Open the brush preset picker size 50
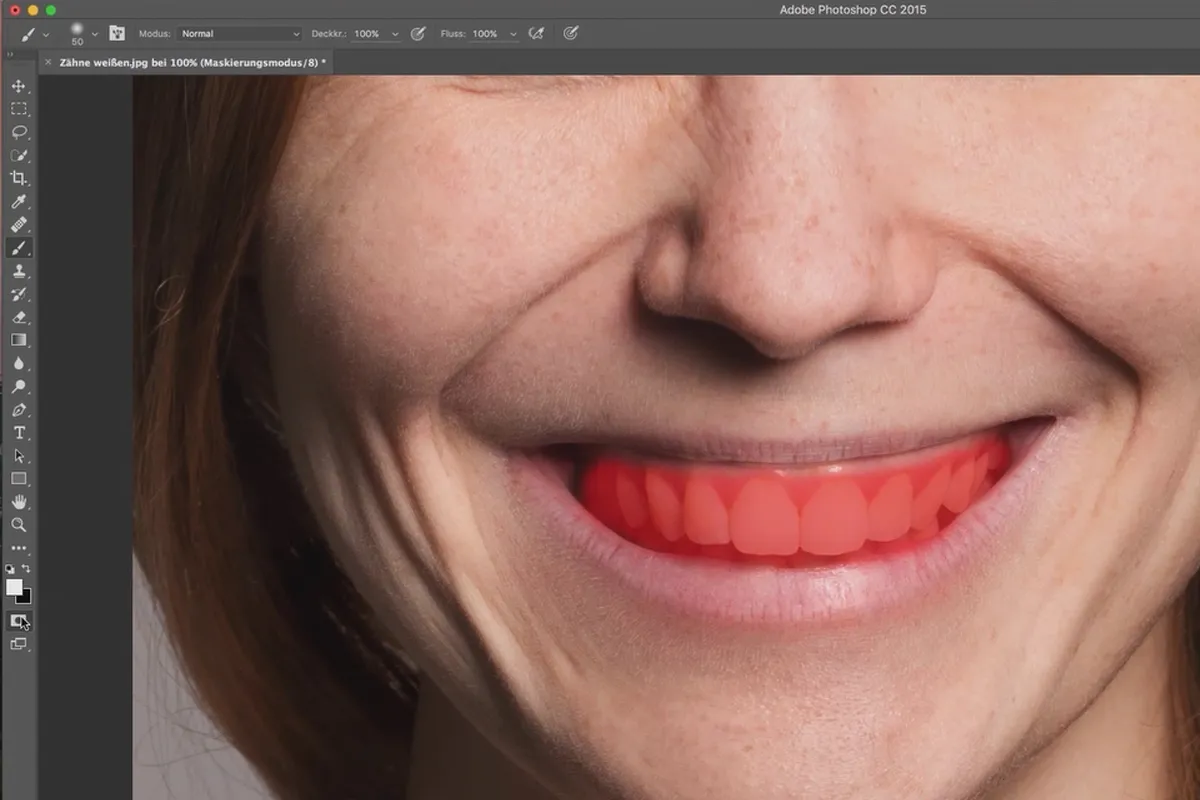 tap(82, 34)
